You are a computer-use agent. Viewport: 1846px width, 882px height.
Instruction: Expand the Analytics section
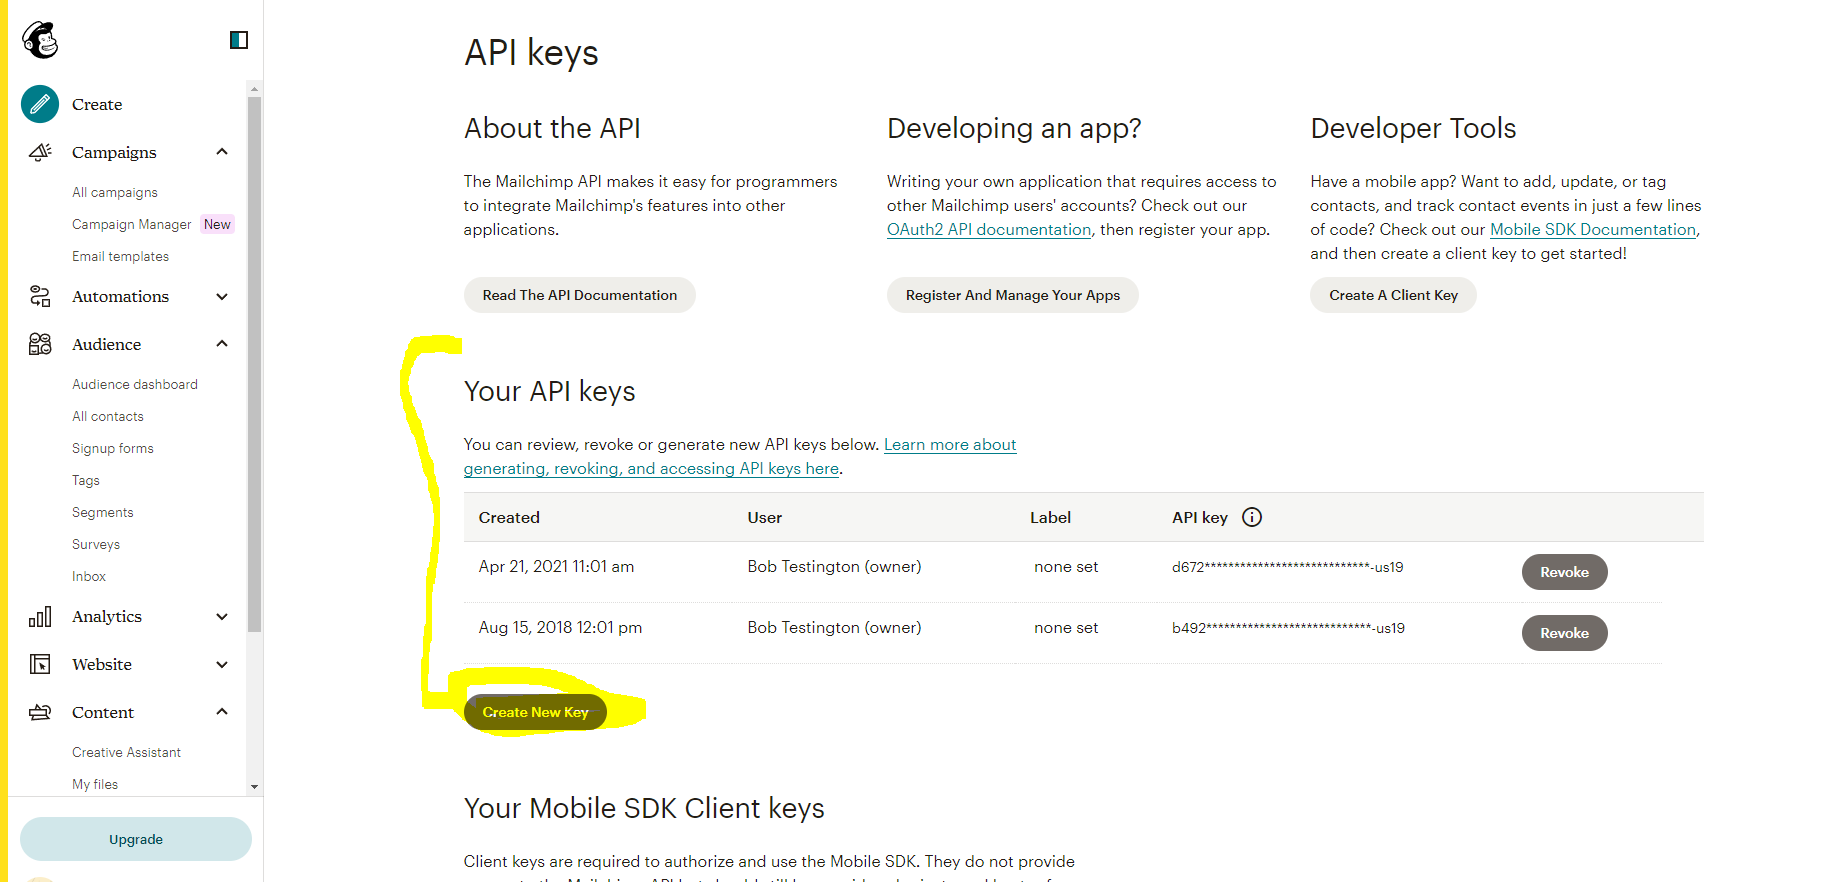221,616
